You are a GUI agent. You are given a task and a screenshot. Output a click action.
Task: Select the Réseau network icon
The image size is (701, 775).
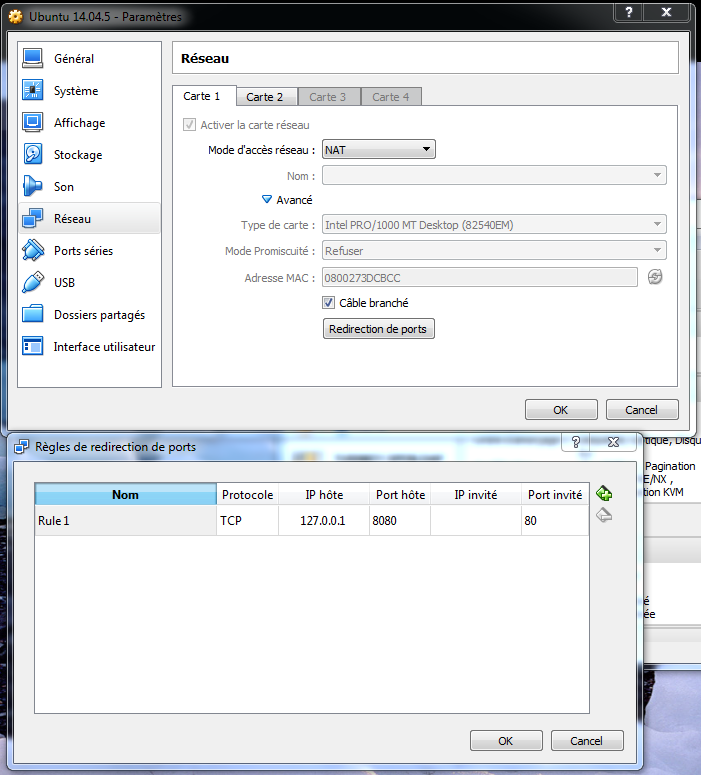click(x=33, y=218)
